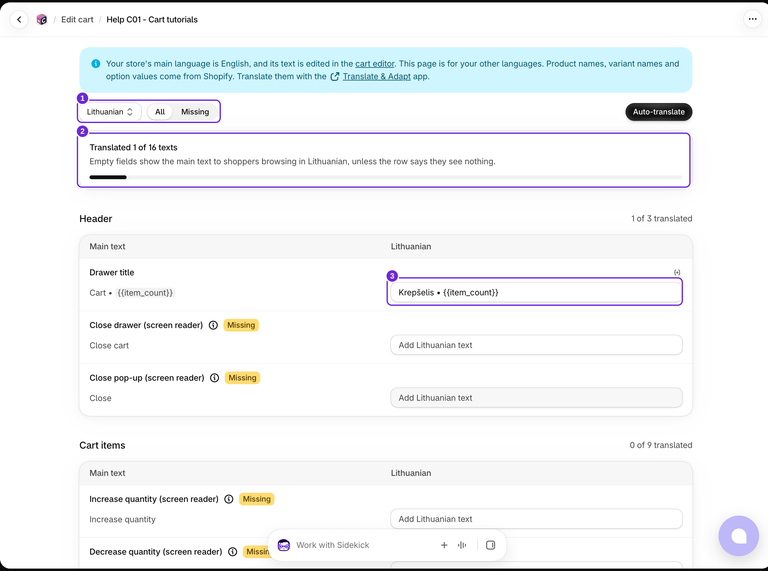Viewport: 768px width, 571px height.
Task: Click the Help C01 - Cart tutorials breadcrumb
Action: pyautogui.click(x=152, y=20)
